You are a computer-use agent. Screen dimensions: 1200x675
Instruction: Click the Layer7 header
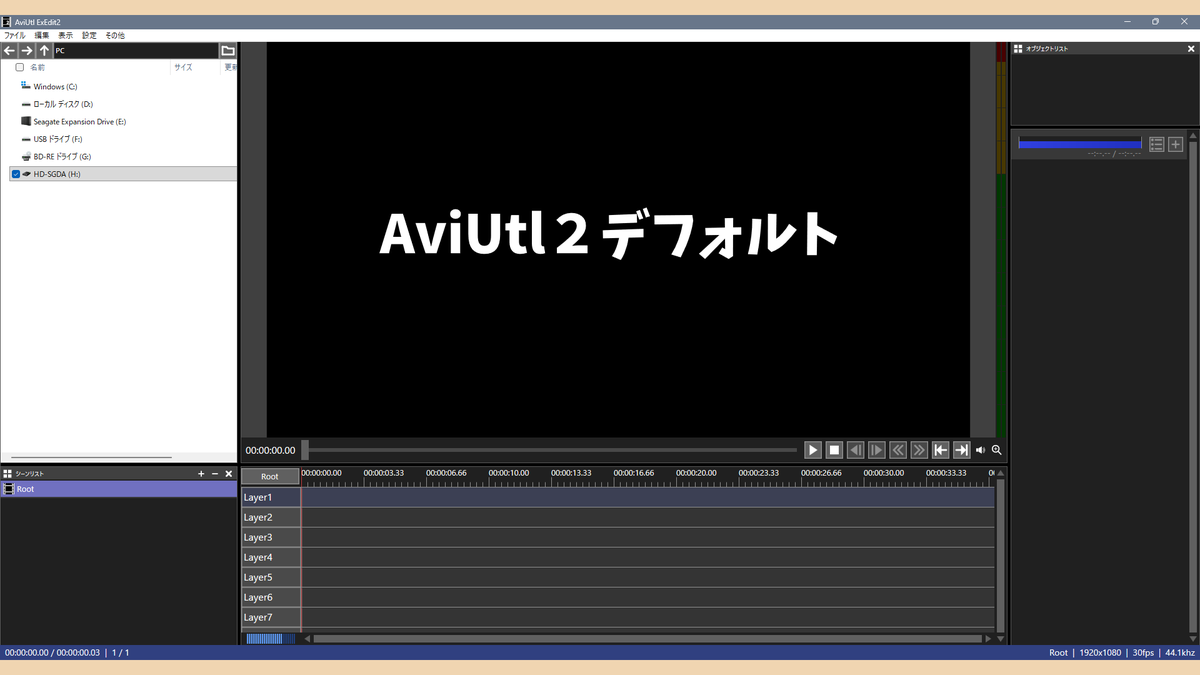(271, 617)
